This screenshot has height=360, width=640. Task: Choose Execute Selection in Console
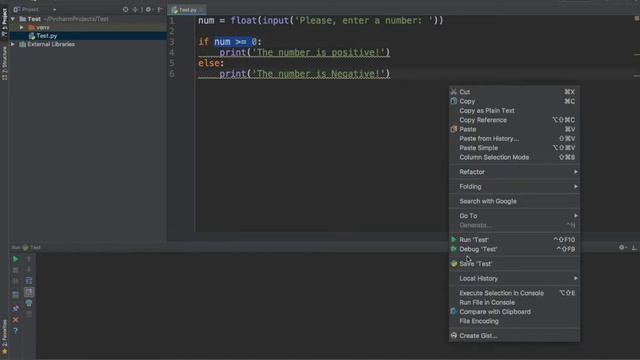pyautogui.click(x=514, y=293)
